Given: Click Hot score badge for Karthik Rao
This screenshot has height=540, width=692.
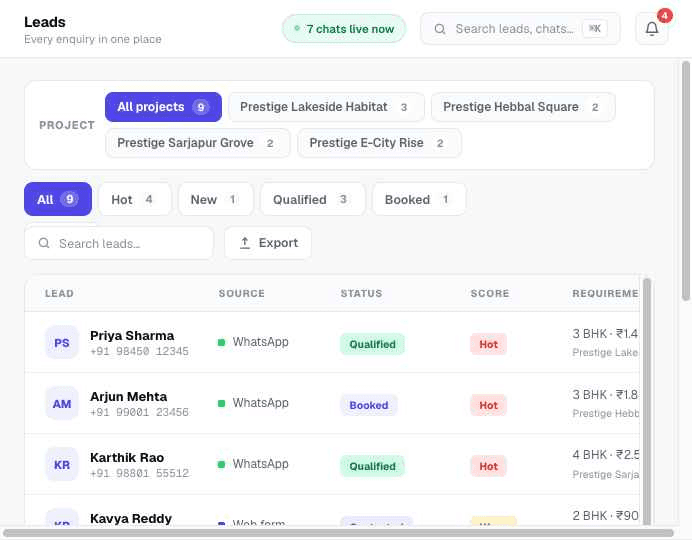Looking at the screenshot, I should [x=488, y=466].
